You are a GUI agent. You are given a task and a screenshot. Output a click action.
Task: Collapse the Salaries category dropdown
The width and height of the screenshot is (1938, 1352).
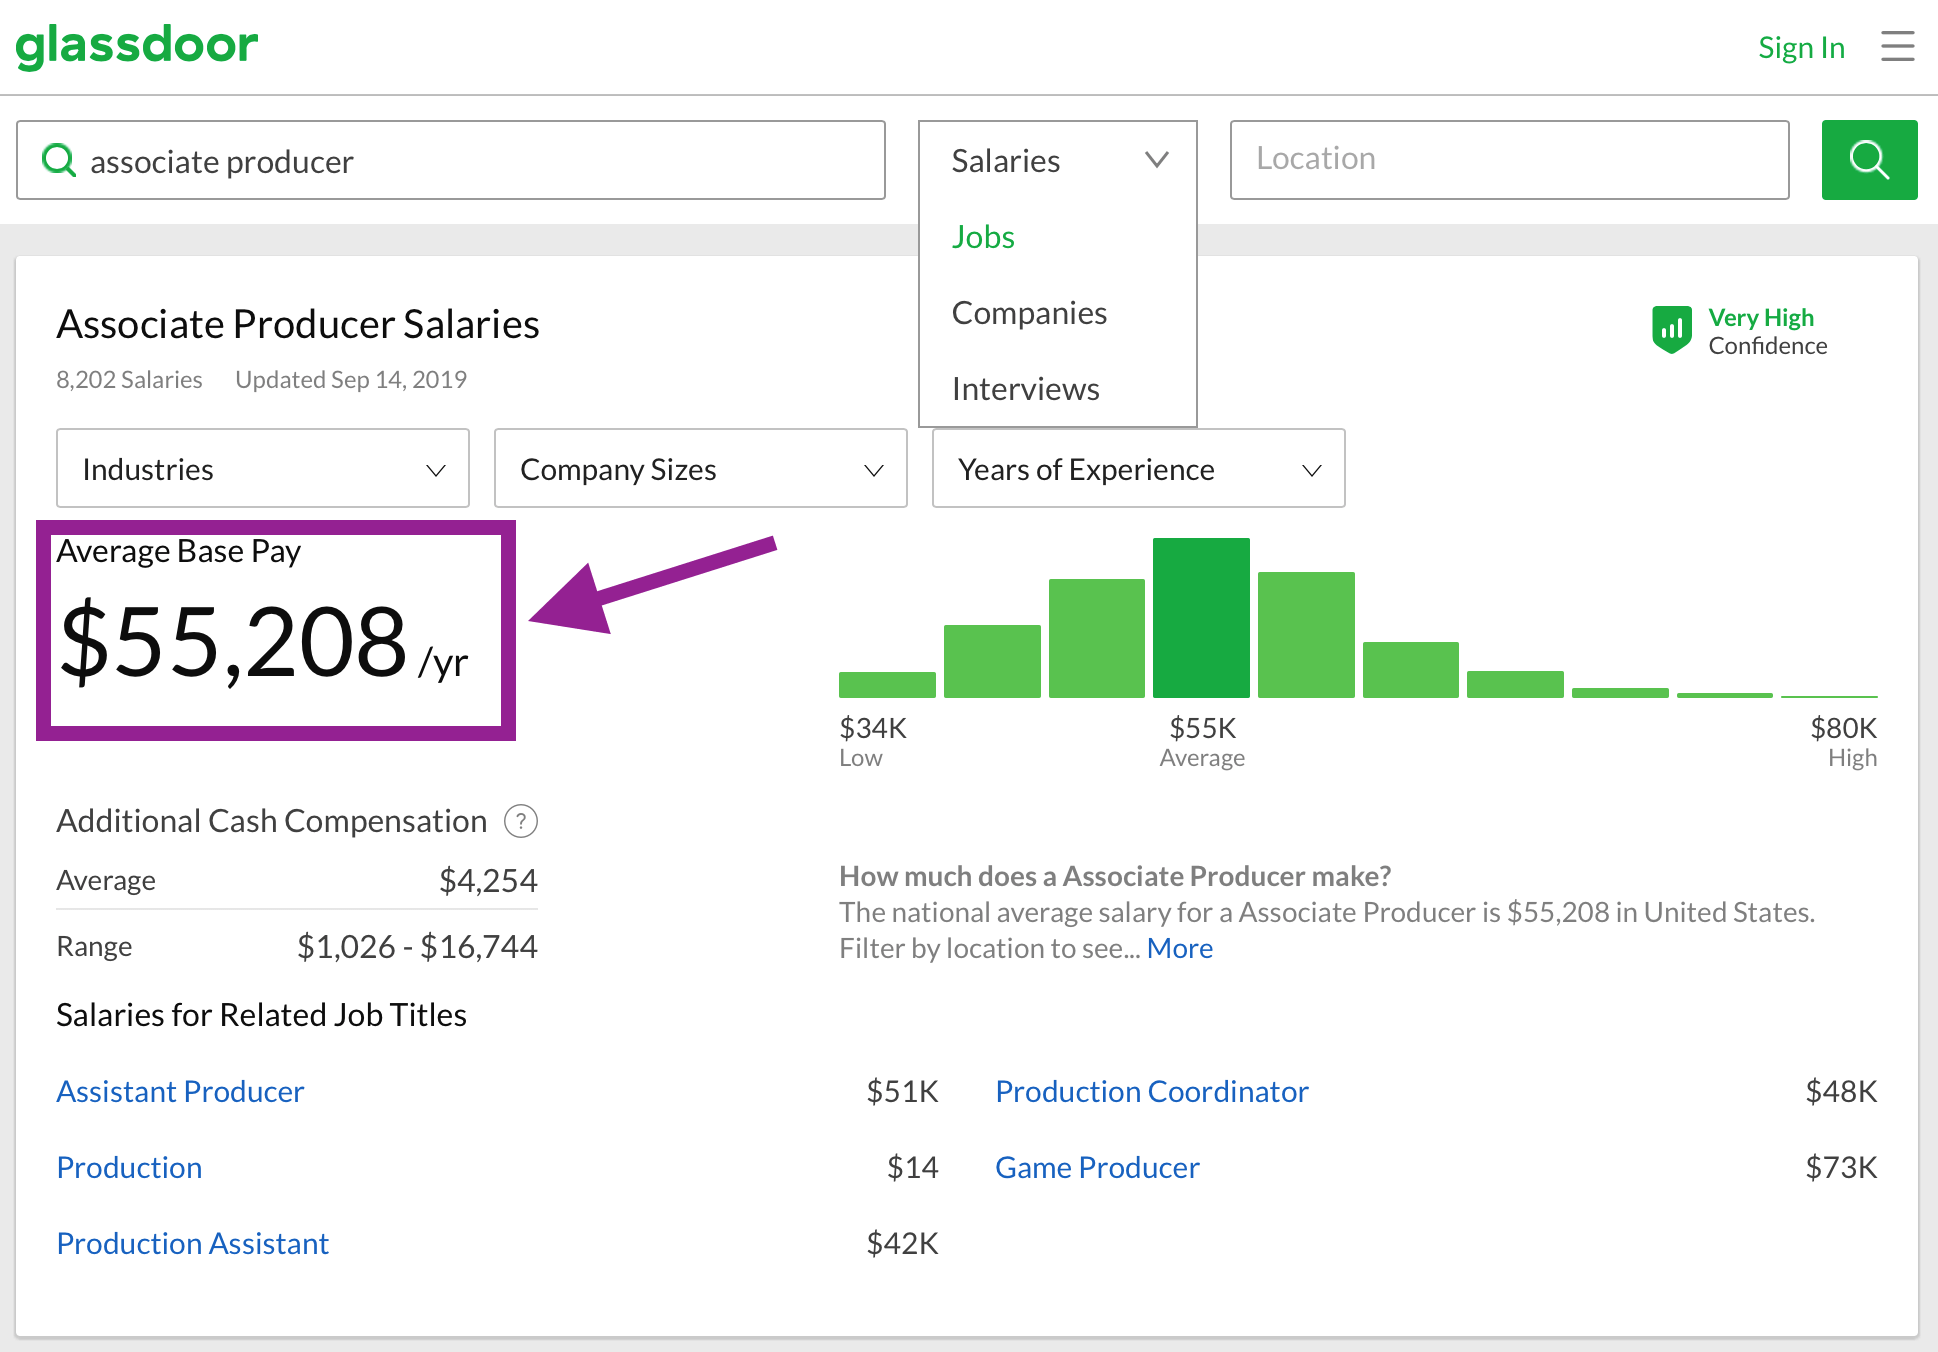click(1057, 160)
